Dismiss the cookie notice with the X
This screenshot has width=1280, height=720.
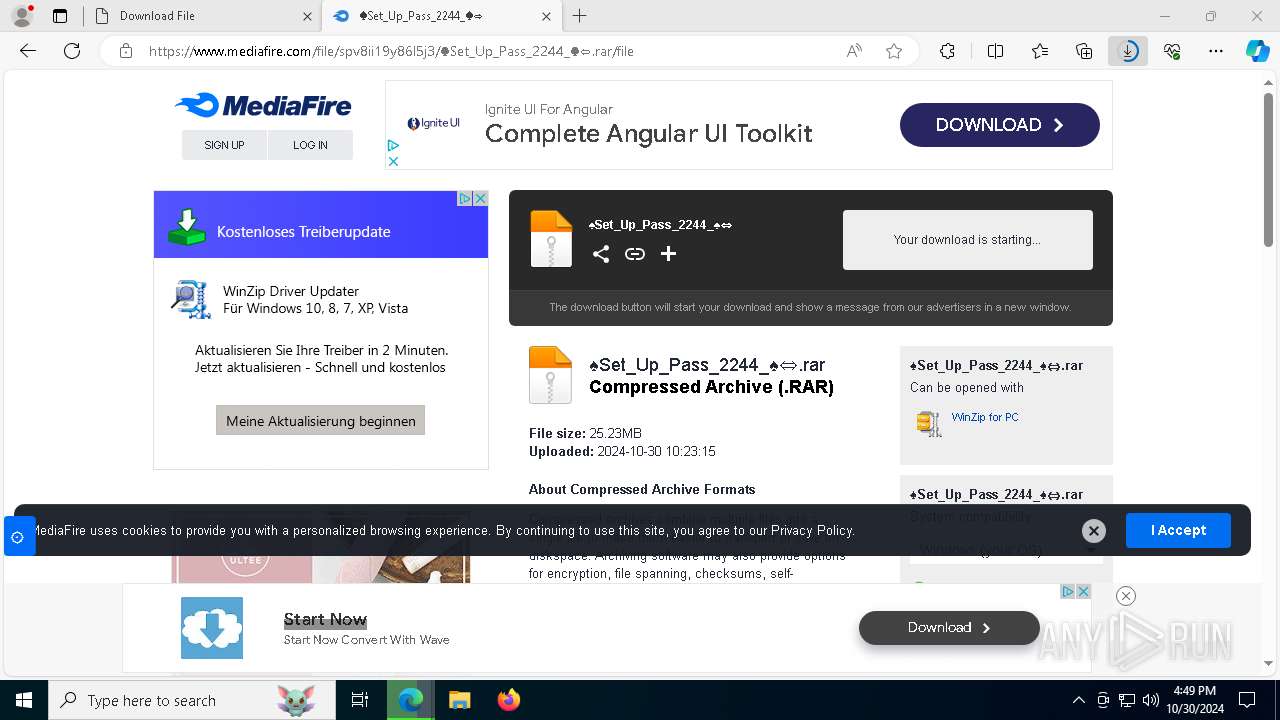click(1093, 531)
